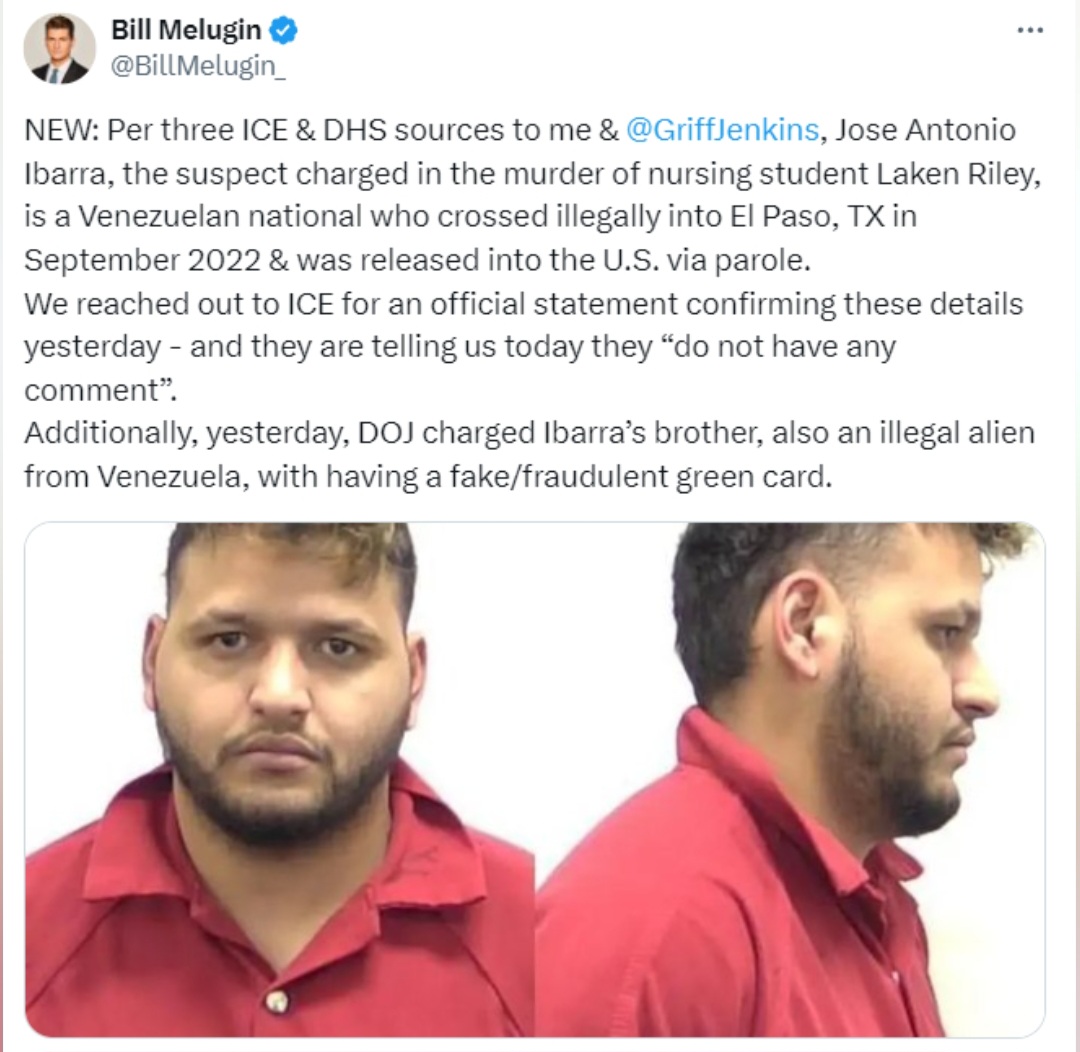The width and height of the screenshot is (1080, 1052).
Task: Click the display name Bill Melugin
Action: [186, 30]
